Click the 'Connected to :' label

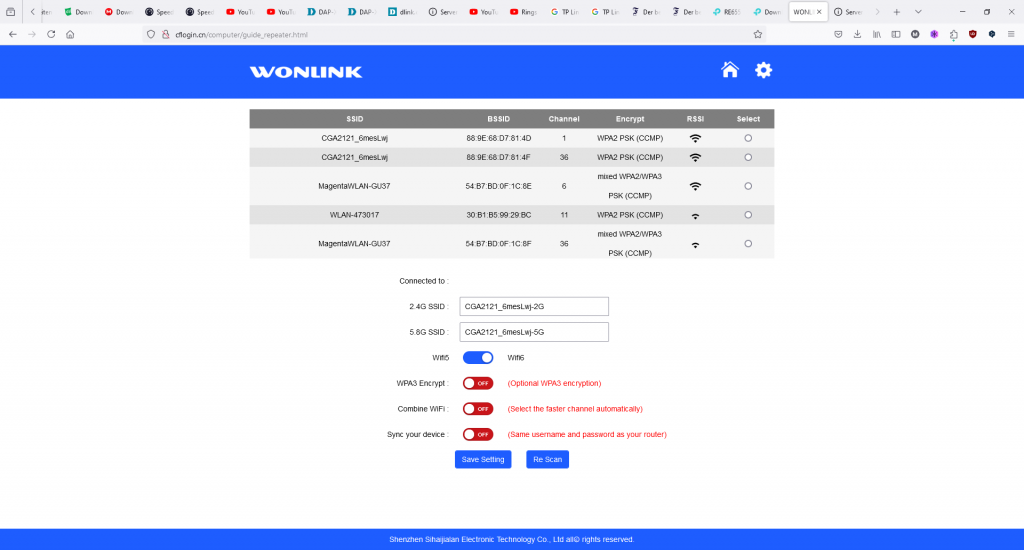pyautogui.click(x=424, y=281)
